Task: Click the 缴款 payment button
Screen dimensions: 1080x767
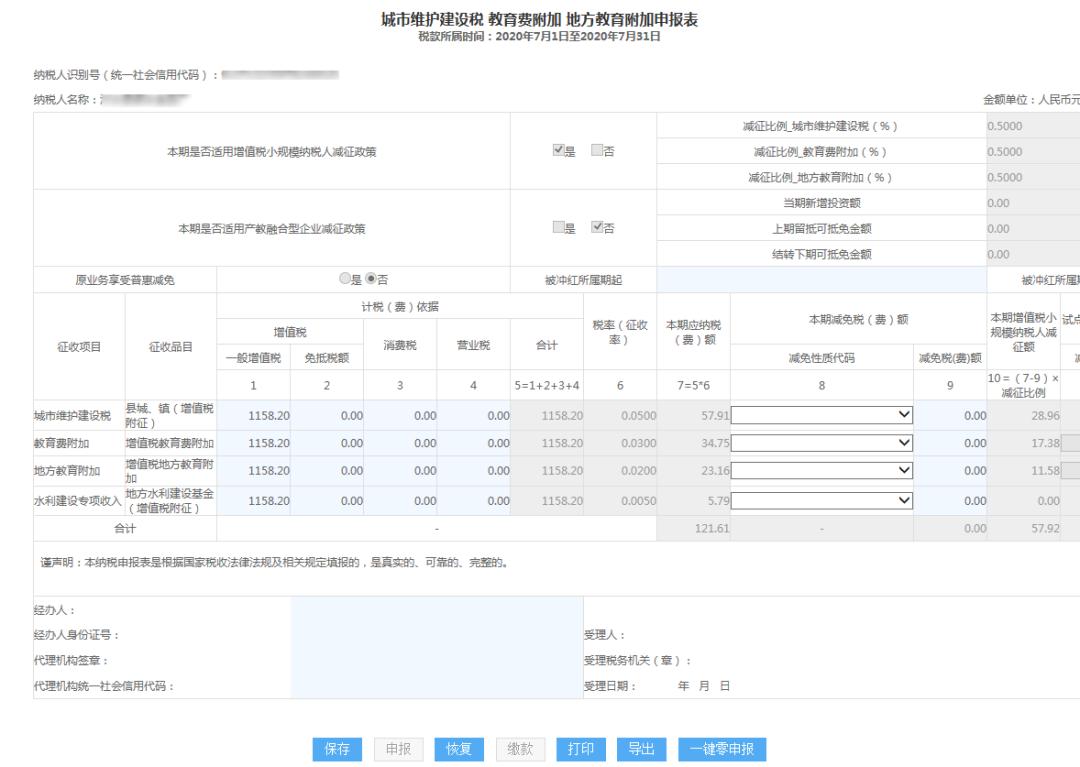Action: [520, 749]
